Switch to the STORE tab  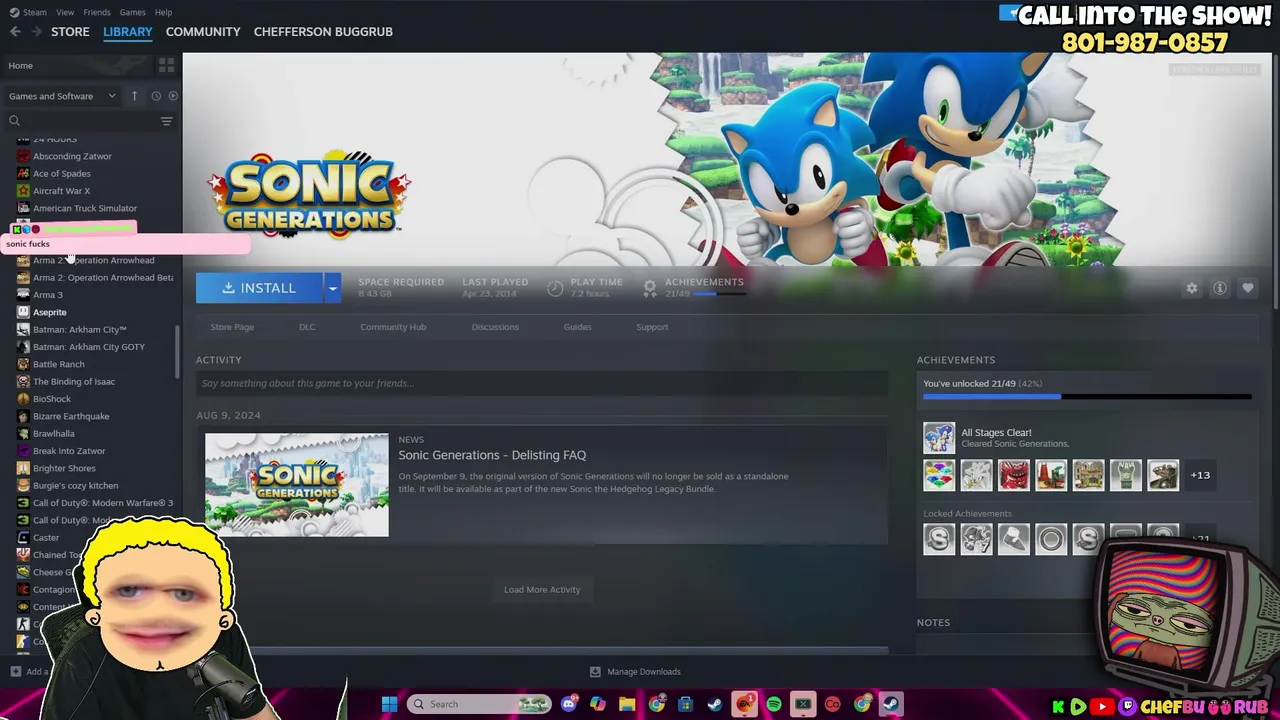coord(70,32)
